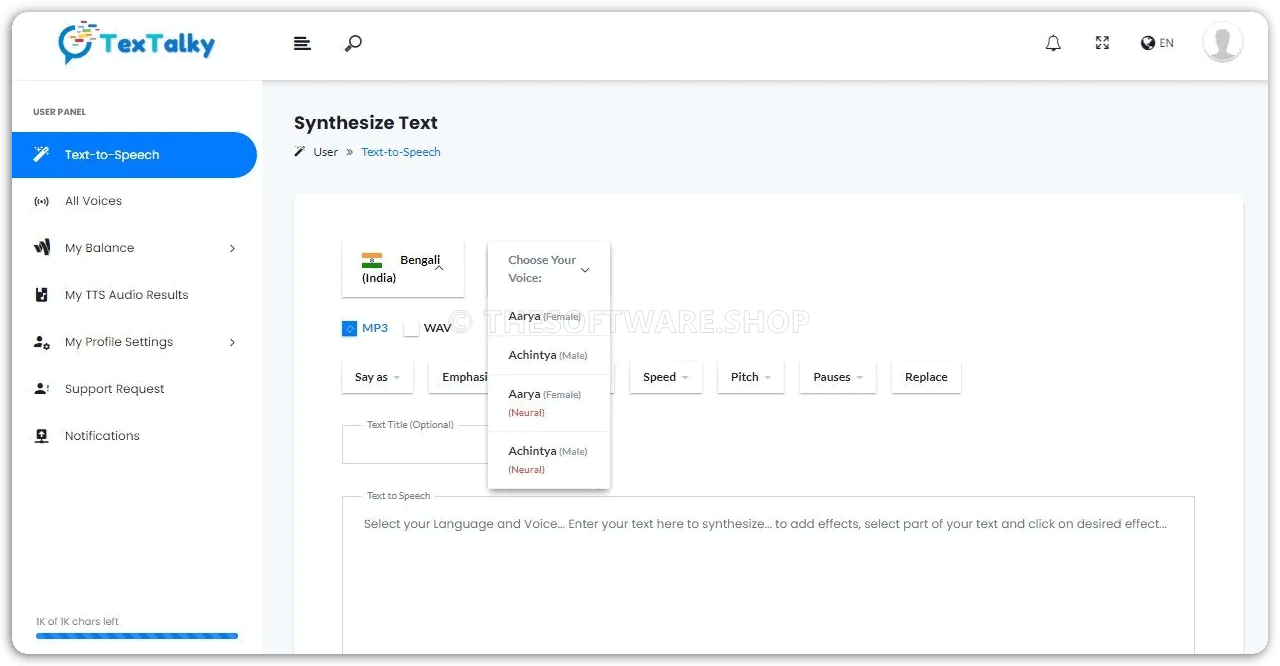Click the Text-to-Speech breadcrumb link
The height and width of the screenshot is (666, 1280).
(x=401, y=152)
